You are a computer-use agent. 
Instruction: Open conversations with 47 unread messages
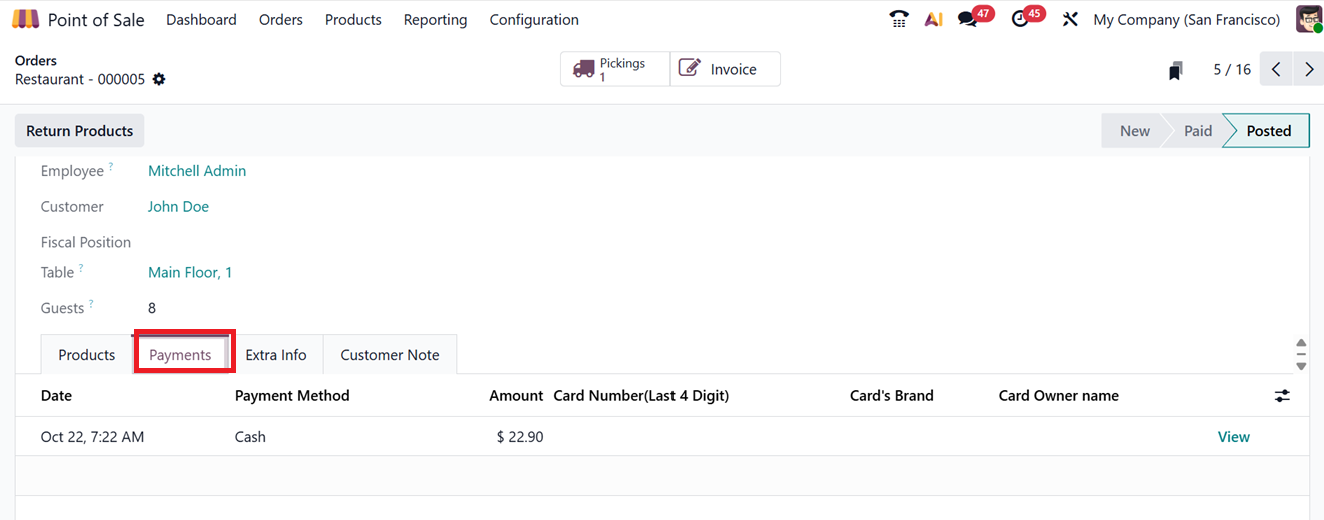968,19
